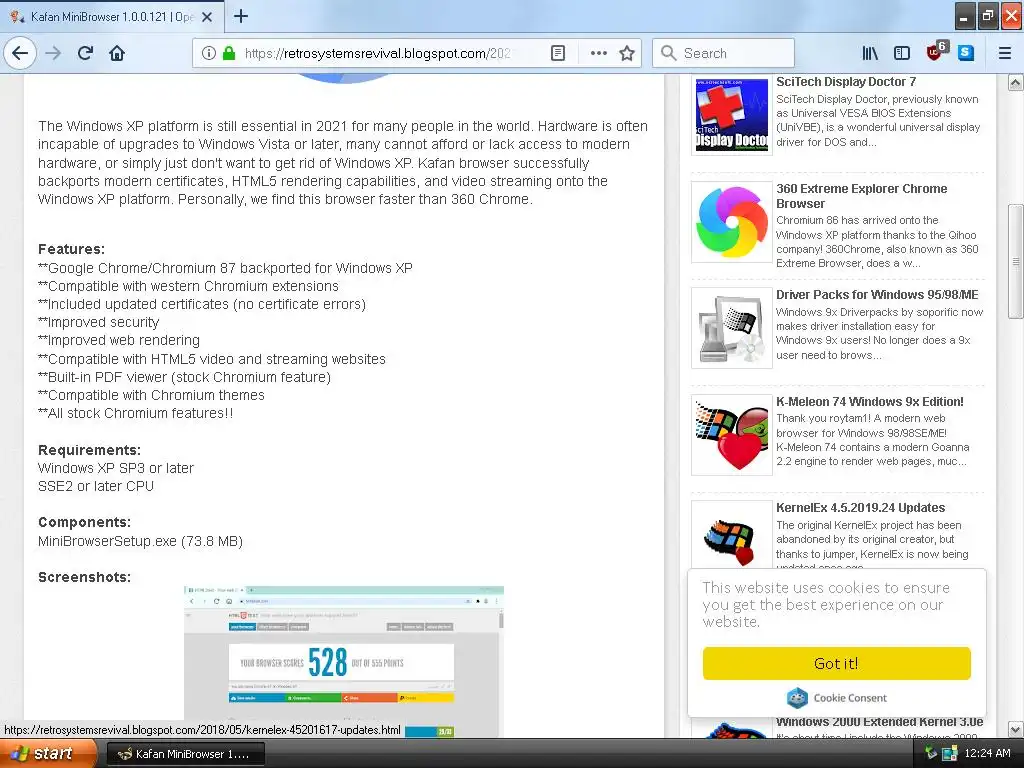Click '**Built-in PDF viewer' feature line
Viewport: 1024px width, 768px height.
184,377
